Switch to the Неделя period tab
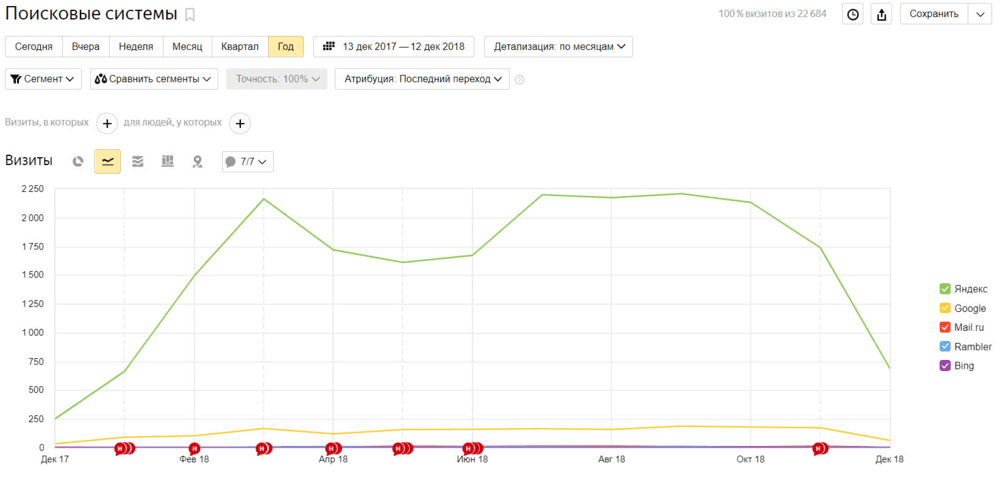This screenshot has height=480, width=1000. (x=136, y=47)
